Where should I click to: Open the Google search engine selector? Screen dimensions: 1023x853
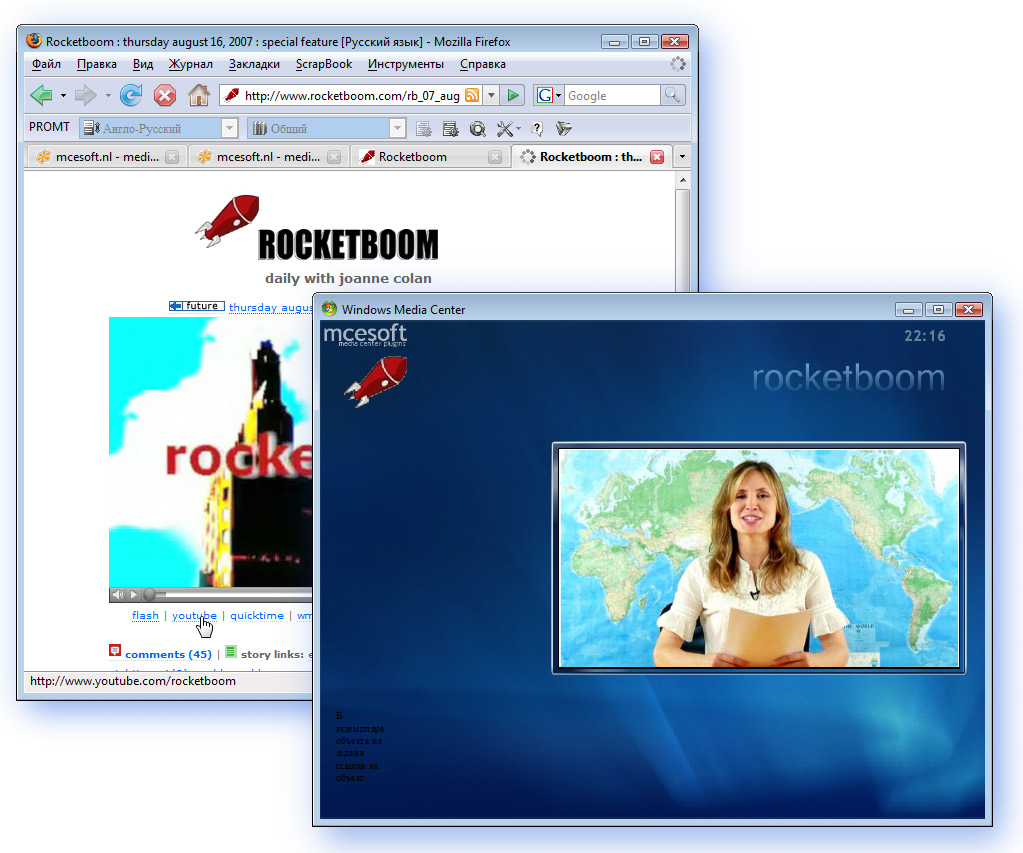click(x=548, y=95)
